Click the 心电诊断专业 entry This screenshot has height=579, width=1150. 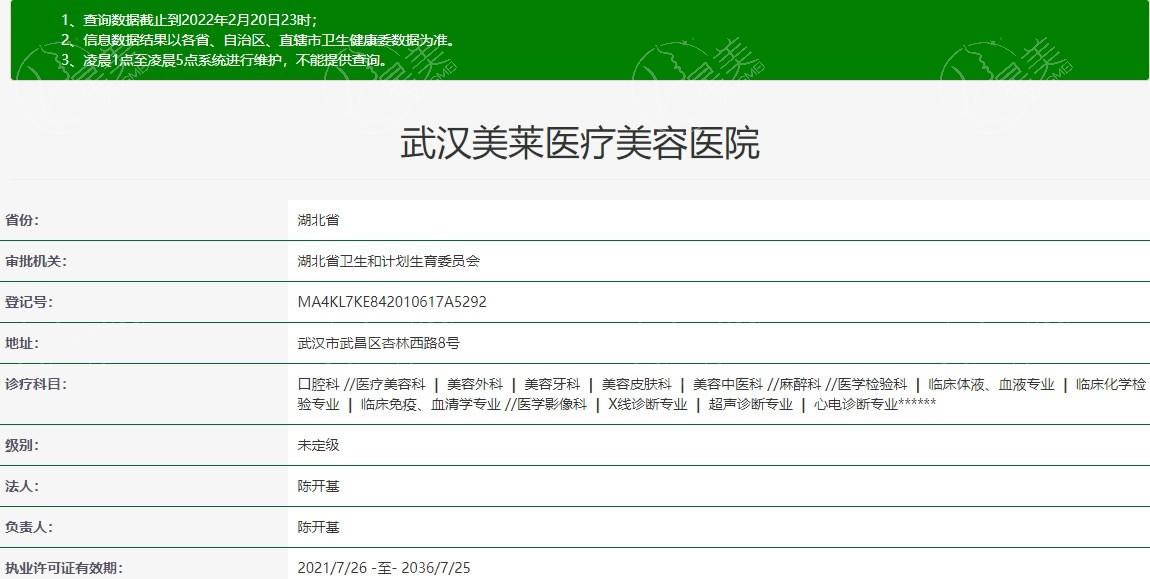coord(856,404)
